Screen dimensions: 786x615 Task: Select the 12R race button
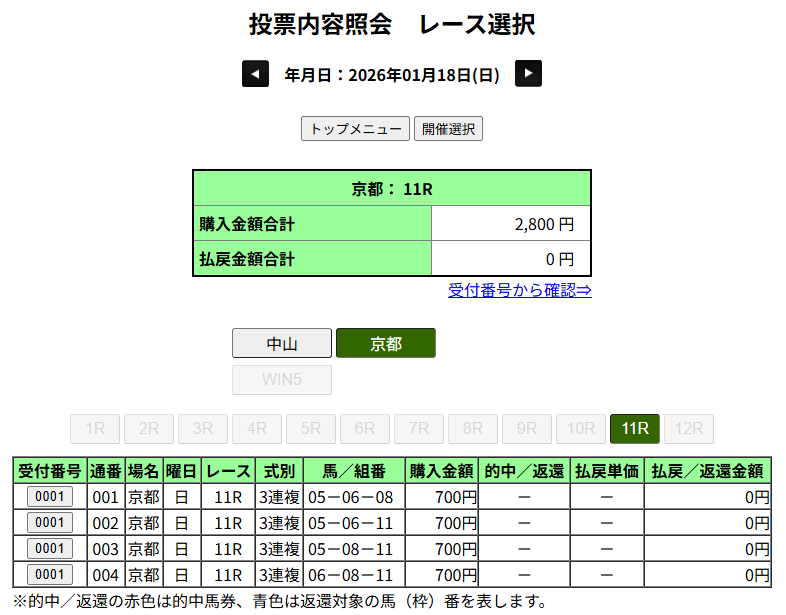coord(689,429)
